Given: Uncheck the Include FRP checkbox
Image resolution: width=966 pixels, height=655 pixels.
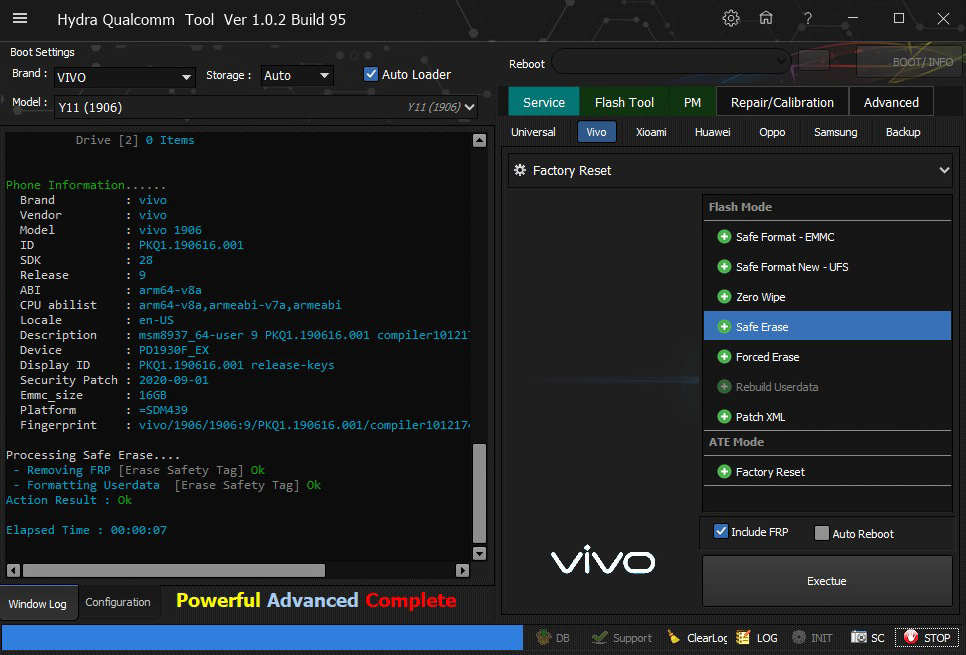Looking at the screenshot, I should tap(721, 531).
